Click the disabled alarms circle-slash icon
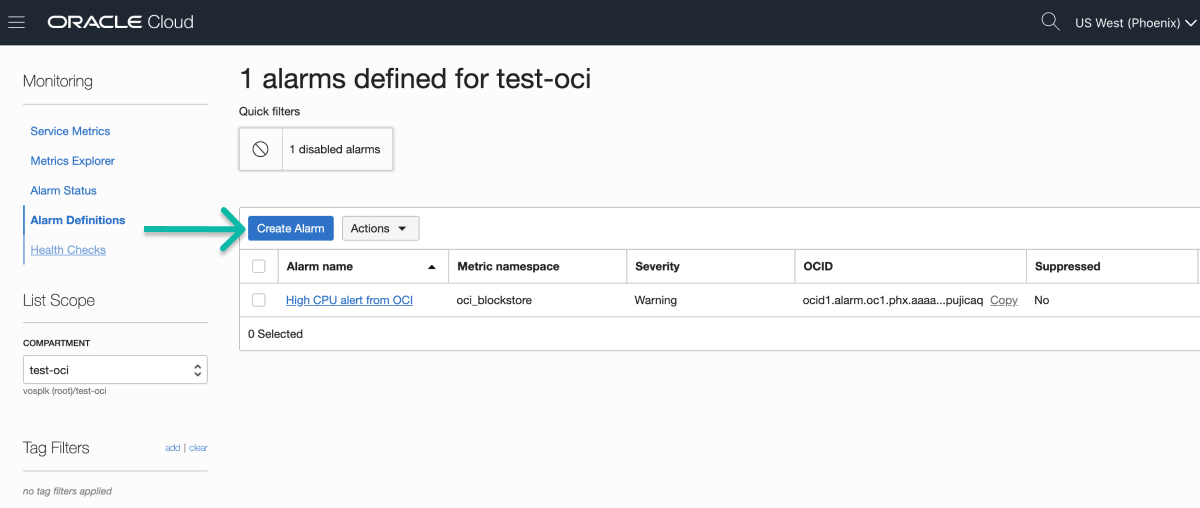The width and height of the screenshot is (1200, 508). 260,149
